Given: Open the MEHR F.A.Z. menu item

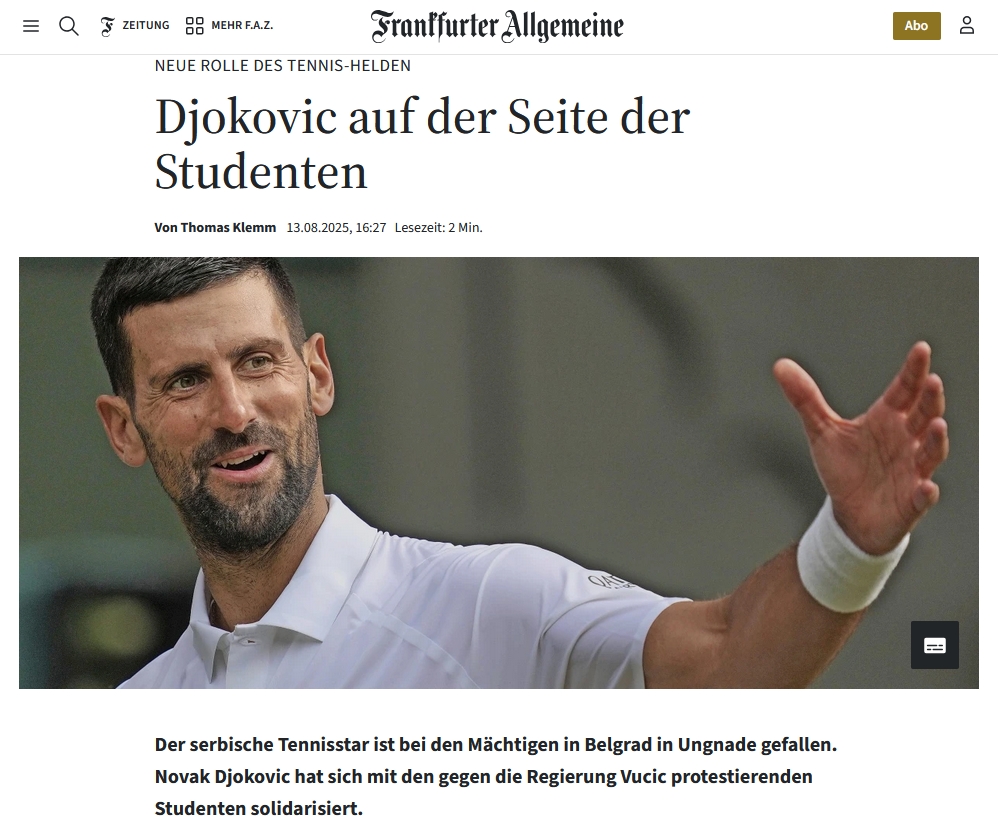Looking at the screenshot, I should click(x=242, y=25).
